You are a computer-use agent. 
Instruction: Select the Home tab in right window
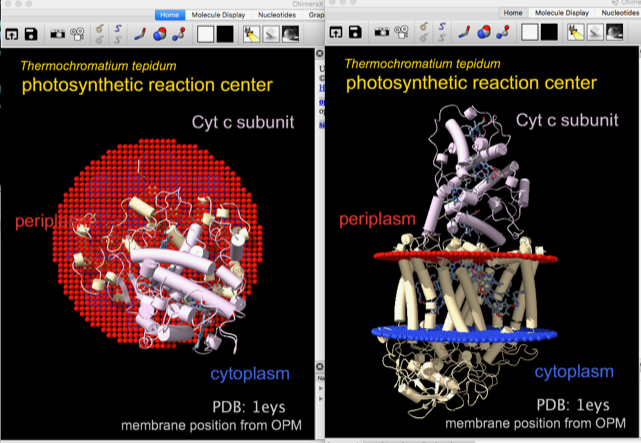(514, 12)
